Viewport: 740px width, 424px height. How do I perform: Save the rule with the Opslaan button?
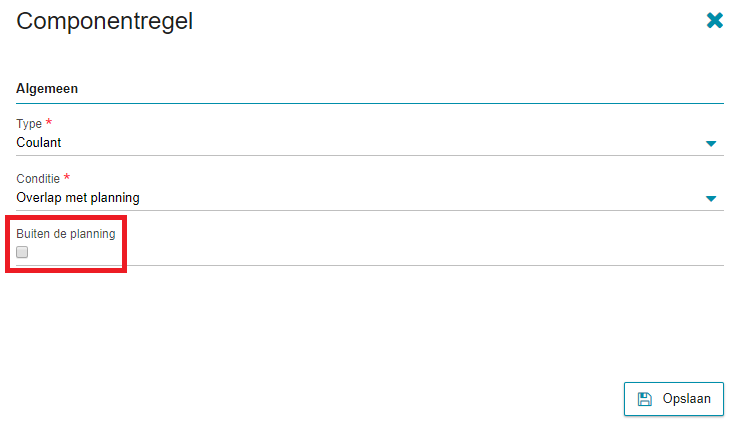tap(673, 399)
